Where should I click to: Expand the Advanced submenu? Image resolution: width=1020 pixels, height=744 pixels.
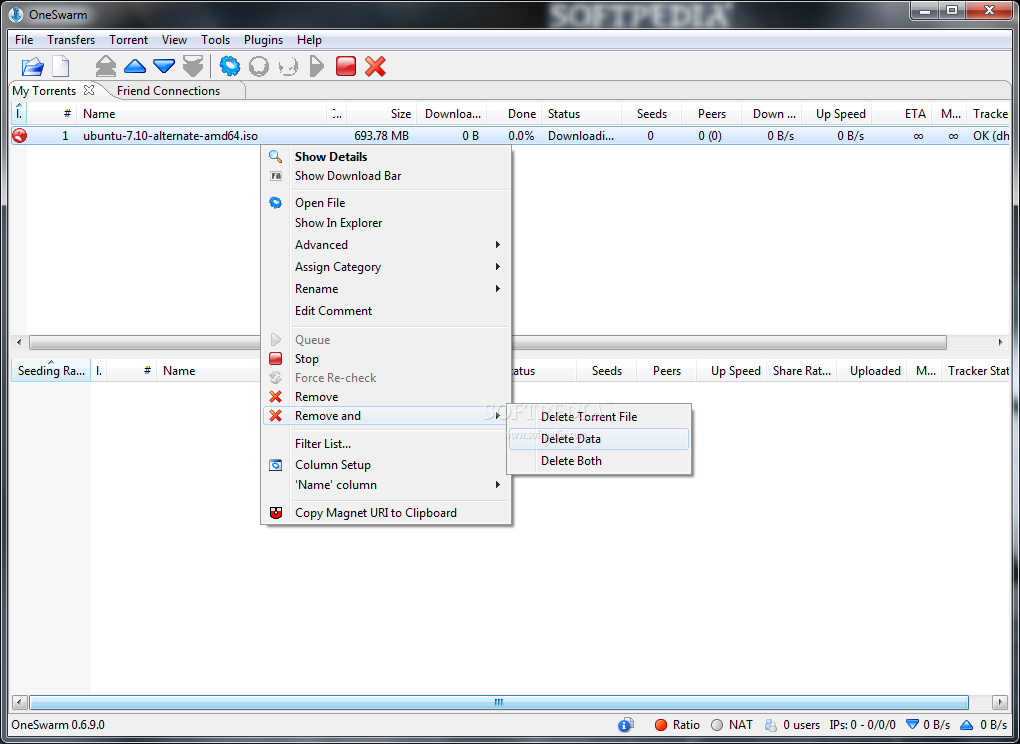tap(386, 245)
